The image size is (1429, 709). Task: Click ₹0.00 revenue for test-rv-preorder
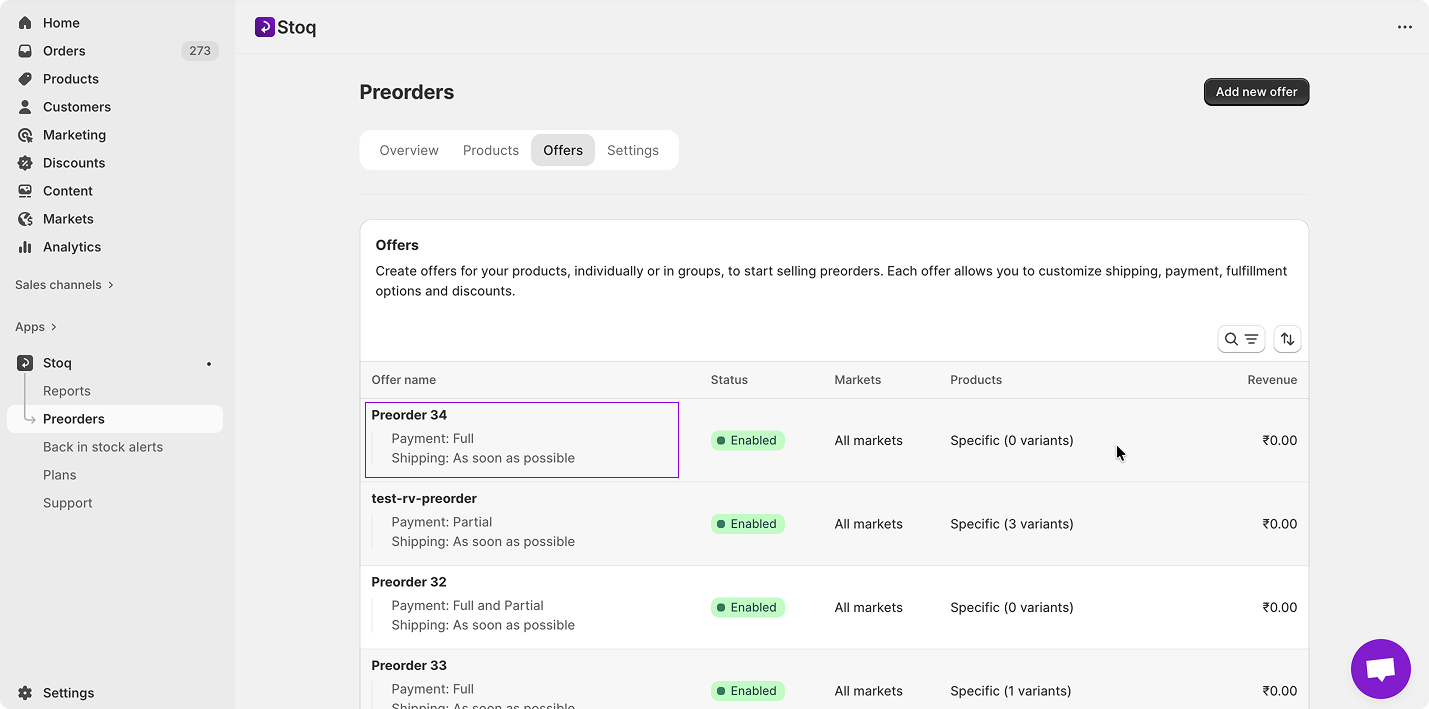pyautogui.click(x=1280, y=524)
